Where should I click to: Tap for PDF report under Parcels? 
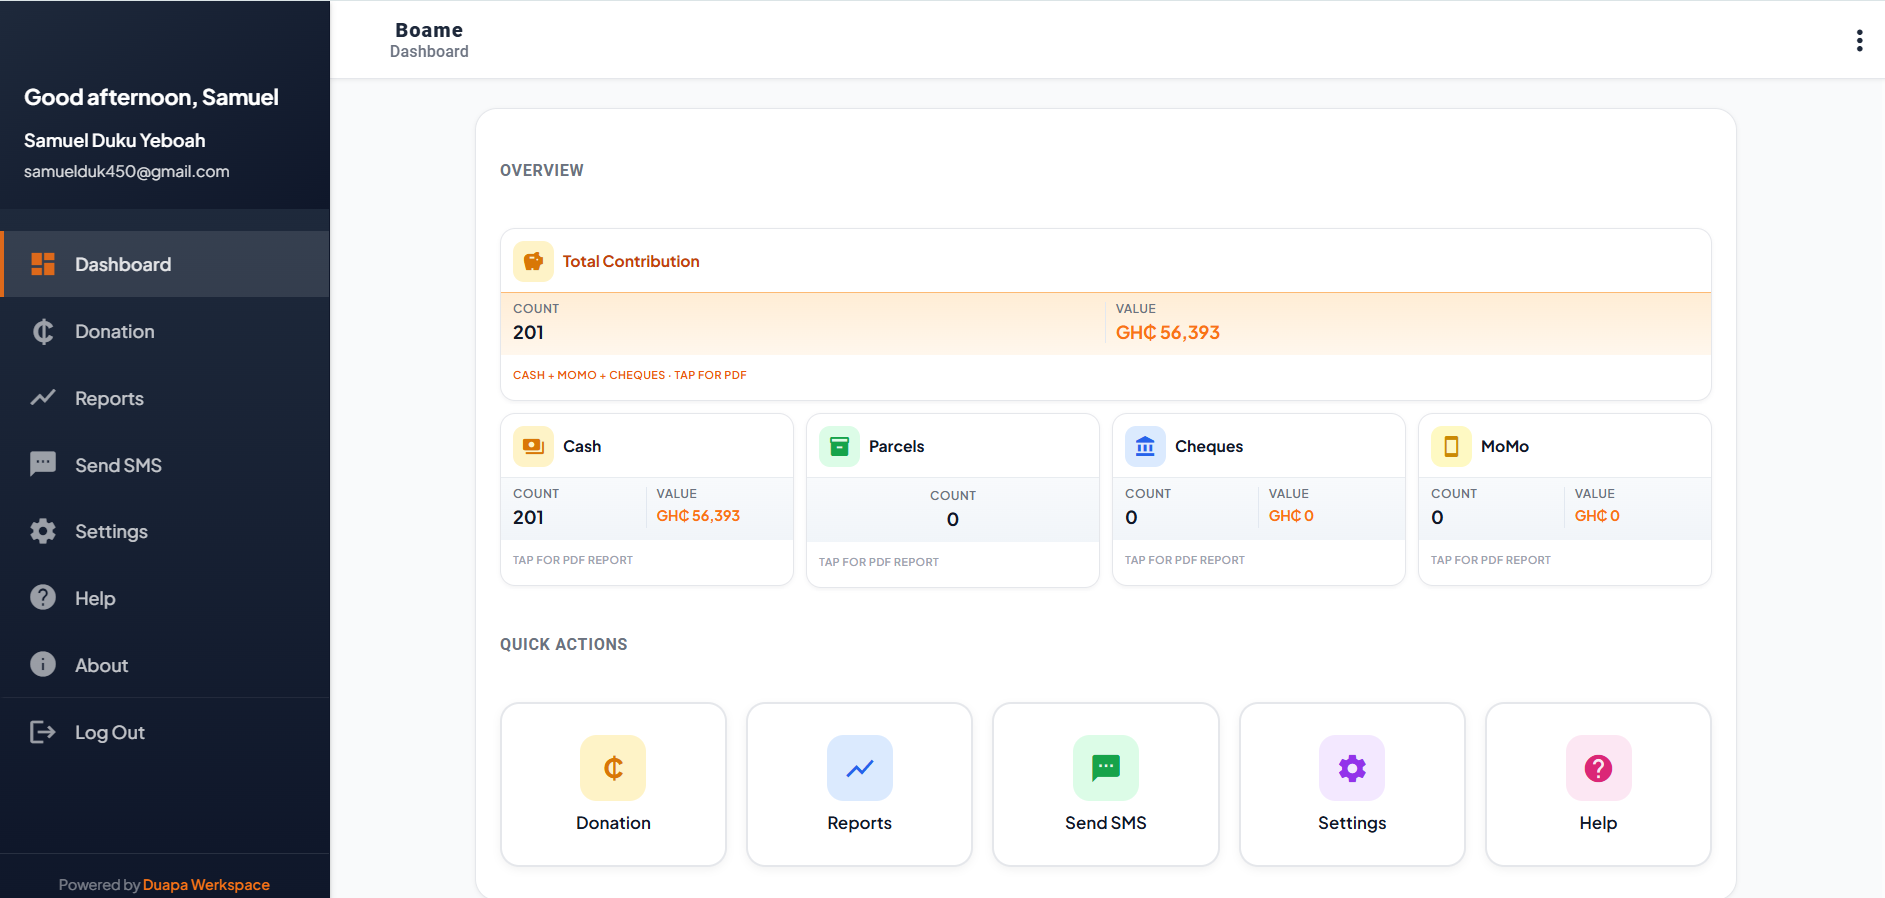[x=879, y=562]
